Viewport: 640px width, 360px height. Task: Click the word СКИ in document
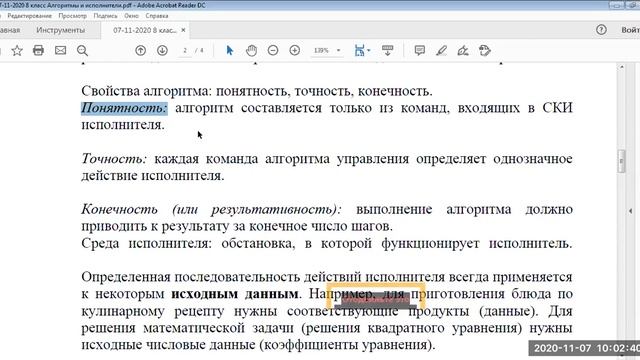tap(558, 108)
